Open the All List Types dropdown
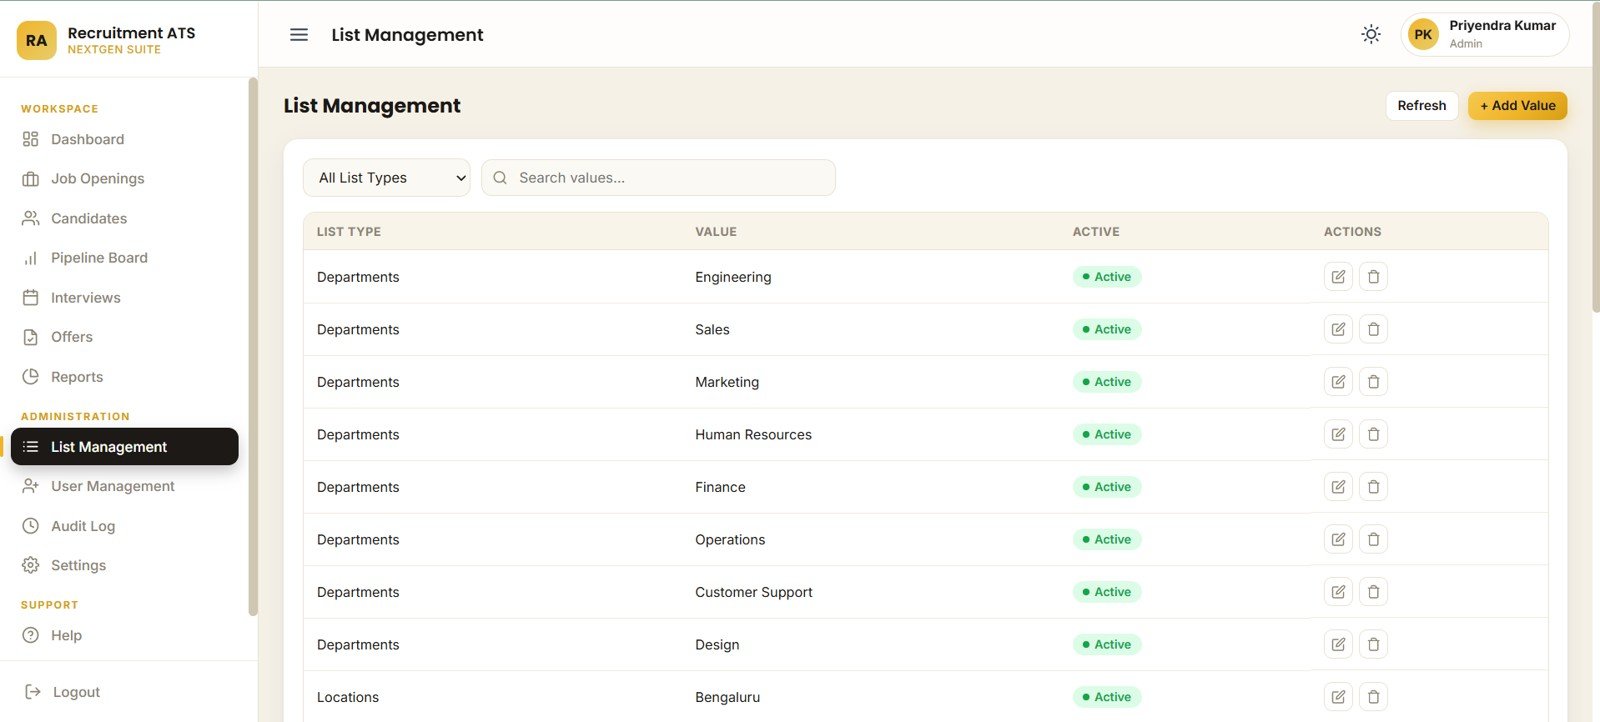The image size is (1600, 722). [x=386, y=178]
